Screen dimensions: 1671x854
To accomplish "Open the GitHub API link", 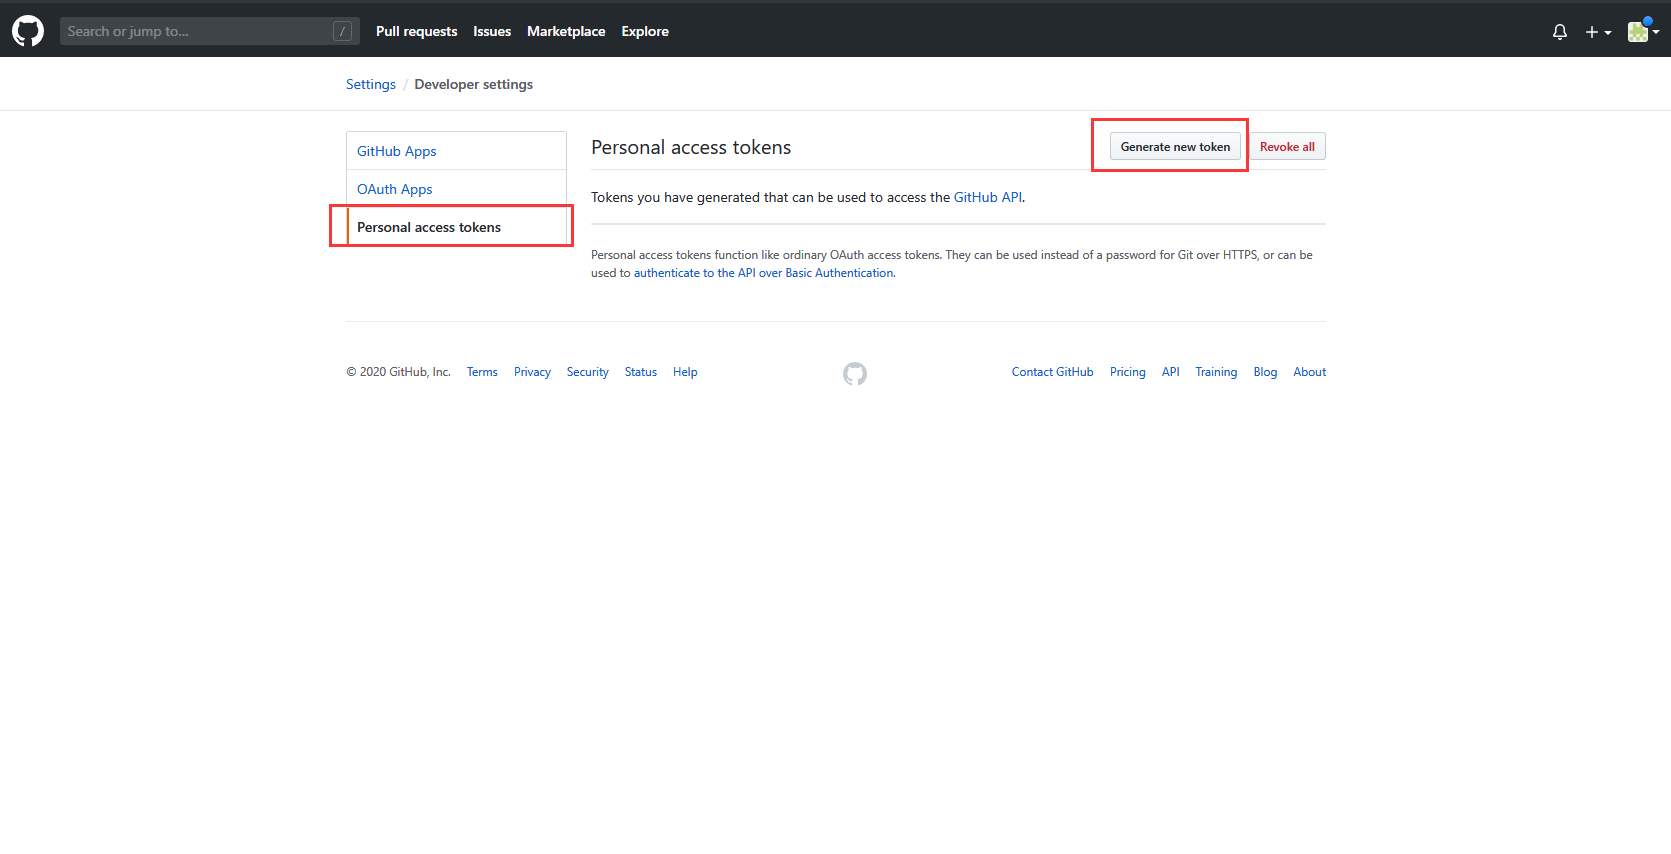I will coord(987,197).
